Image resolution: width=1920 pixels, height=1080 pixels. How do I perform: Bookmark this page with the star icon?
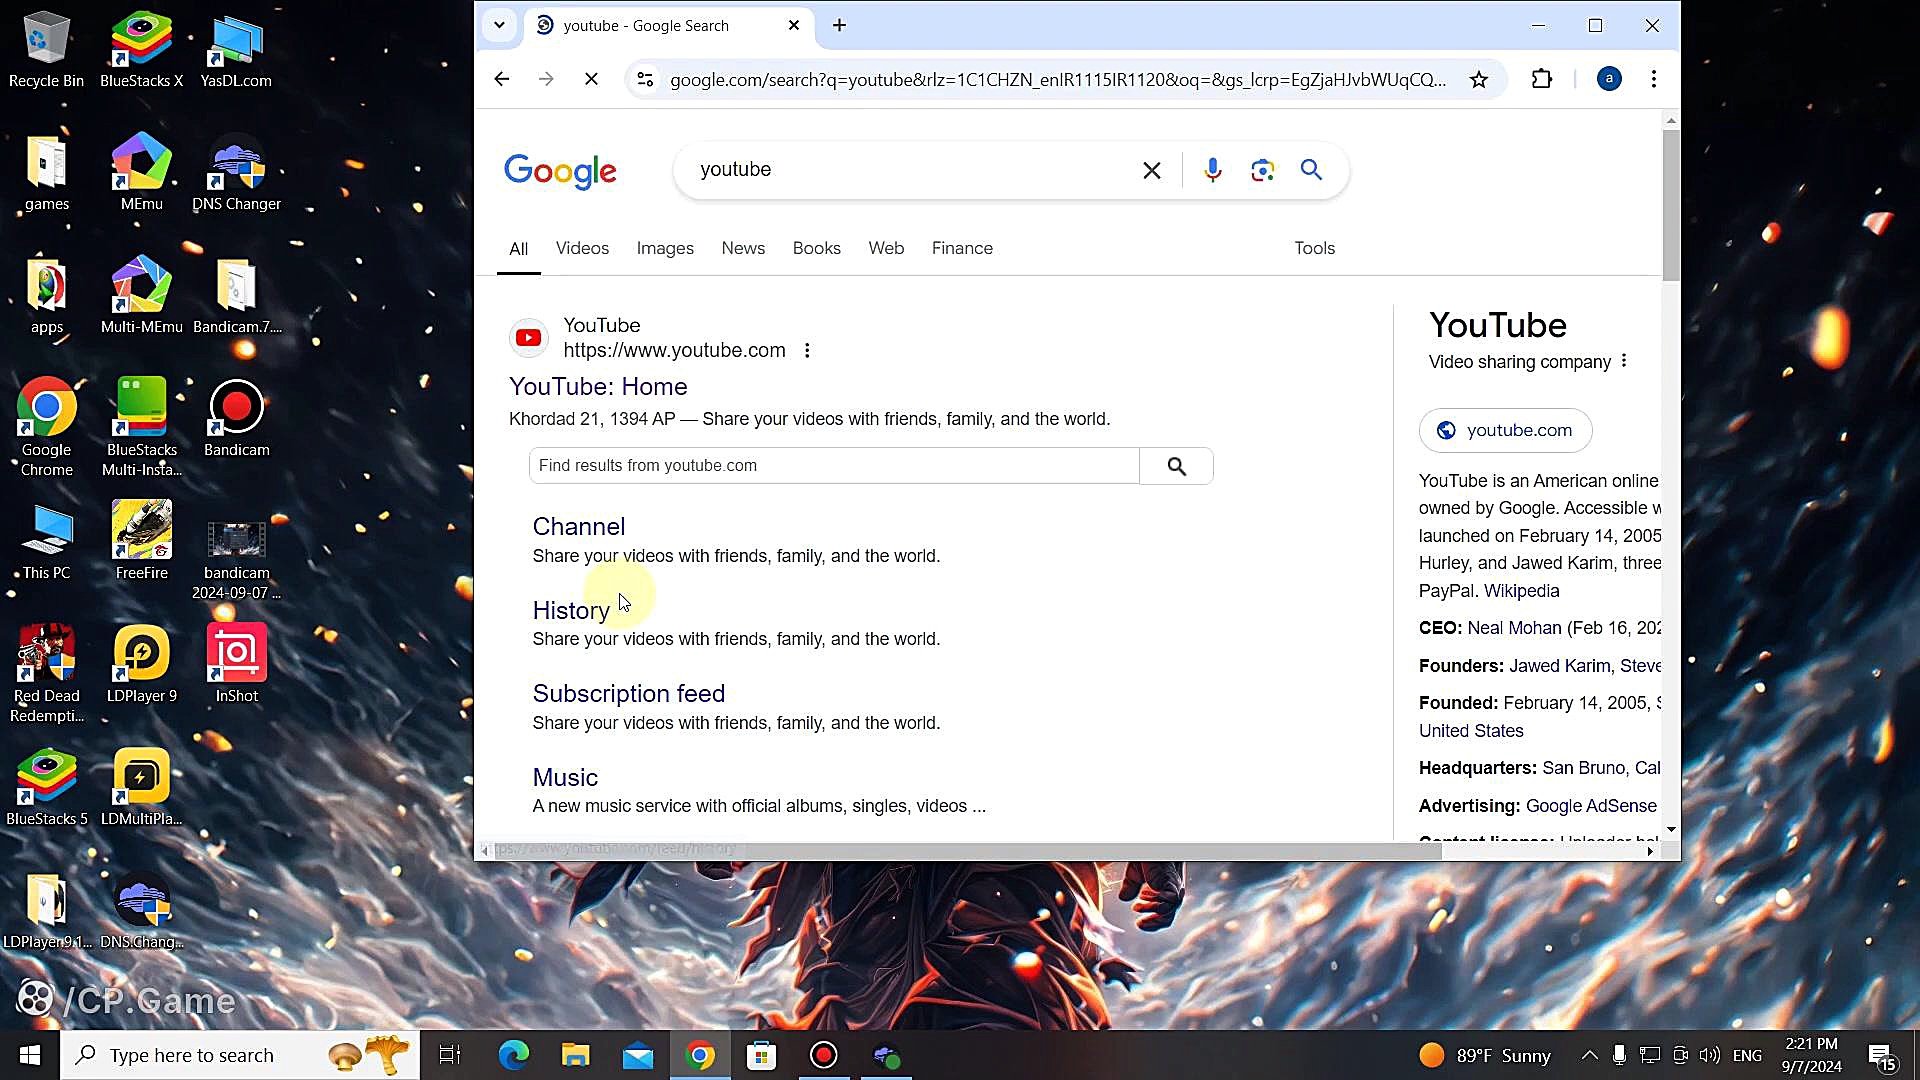click(x=1478, y=79)
